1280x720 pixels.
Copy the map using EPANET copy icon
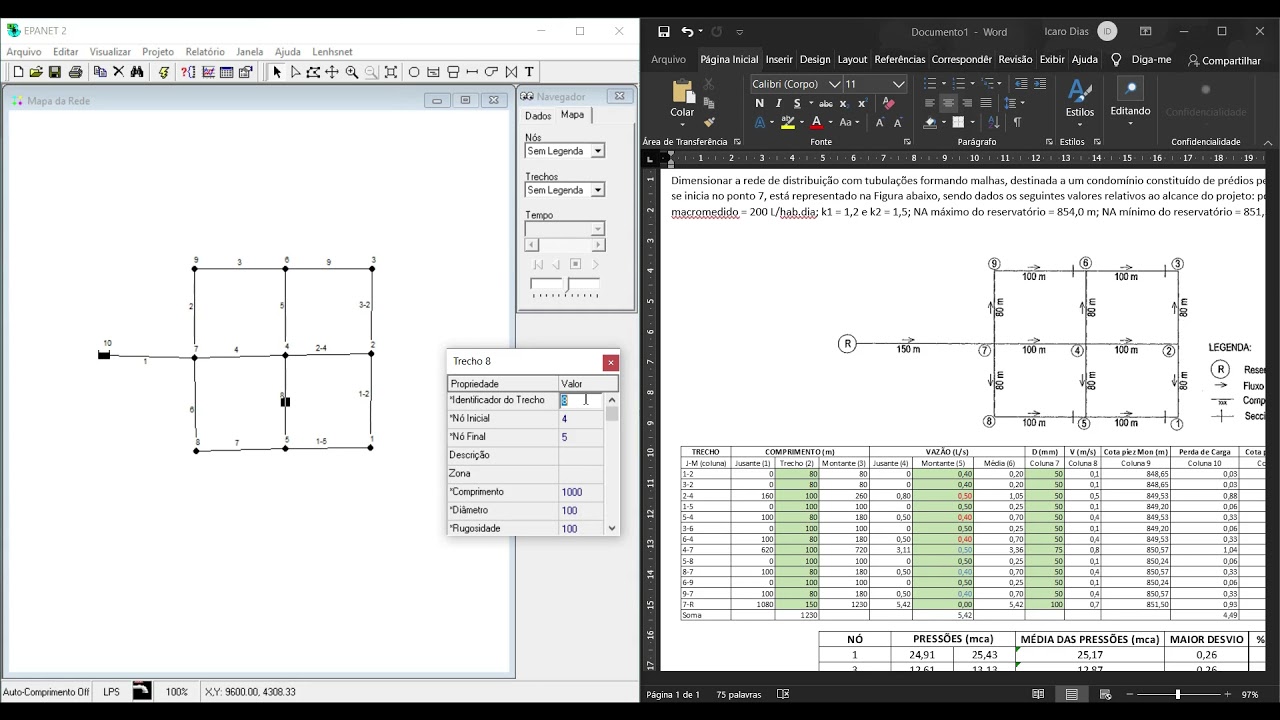[x=100, y=72]
